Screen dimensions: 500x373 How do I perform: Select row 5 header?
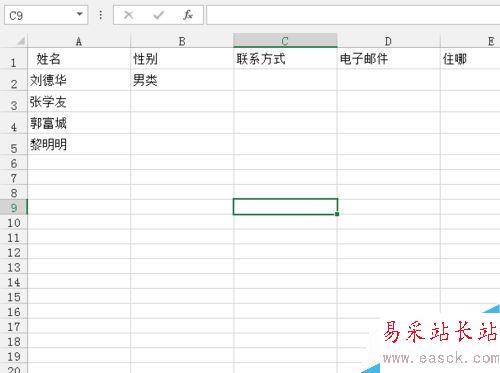point(14,144)
